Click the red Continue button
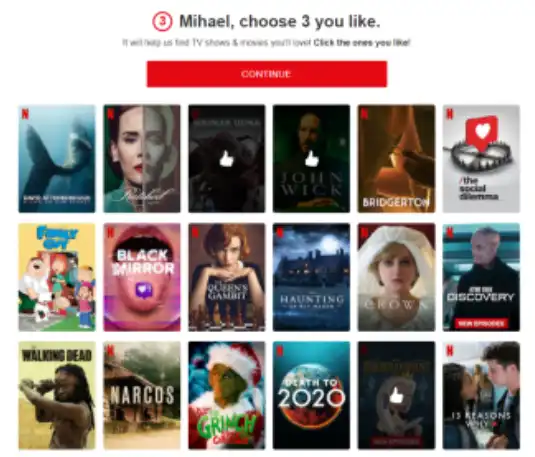Image resolution: width=535 pixels, height=457 pixels. tap(267, 74)
